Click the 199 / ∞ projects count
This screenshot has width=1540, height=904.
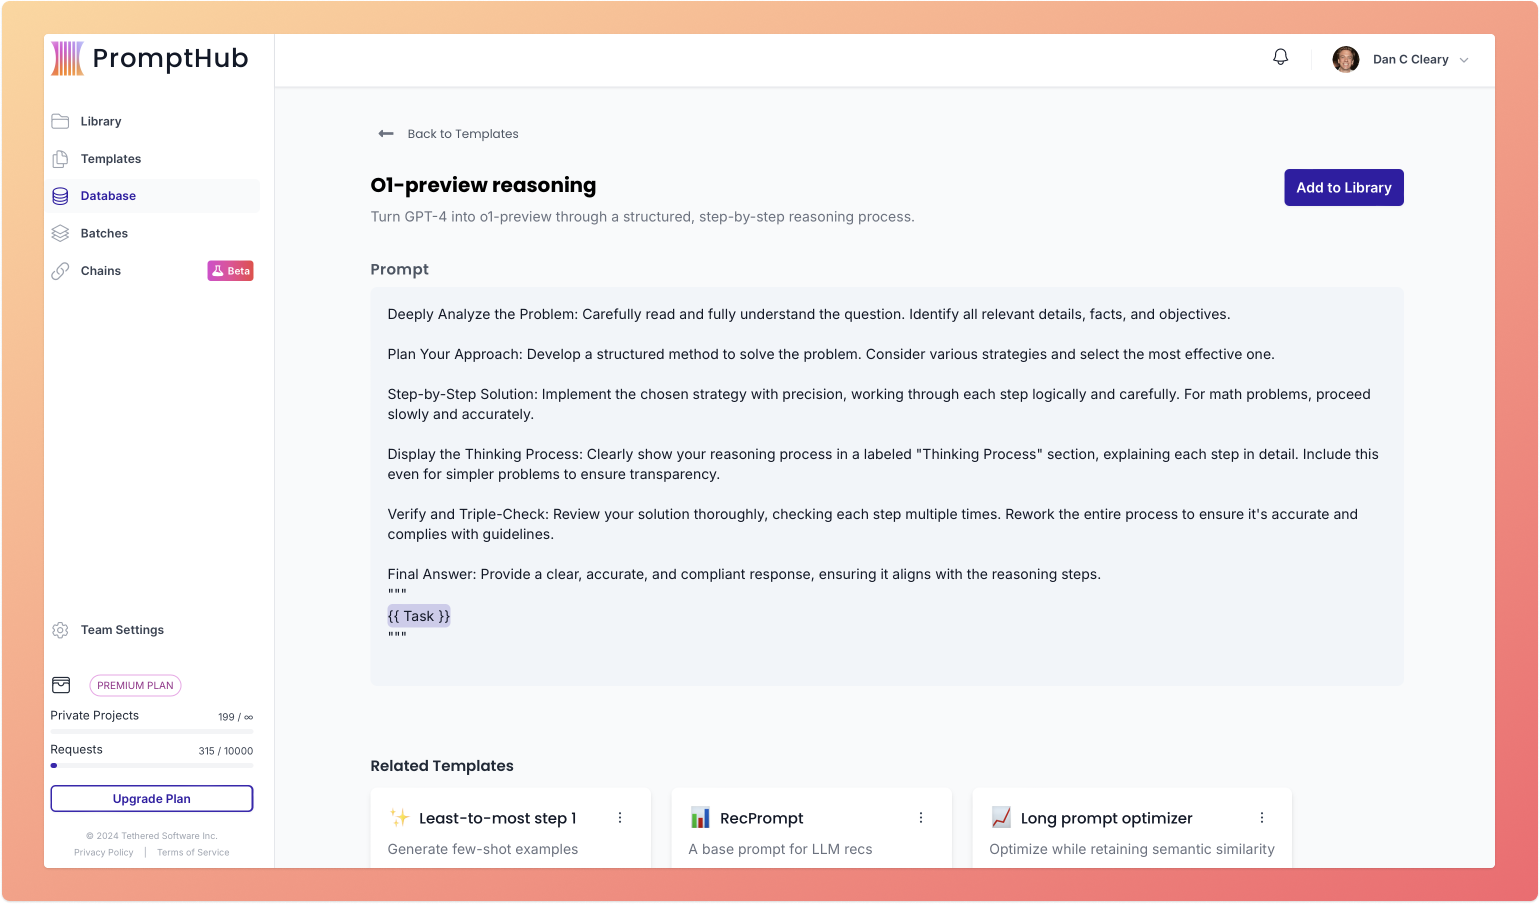pos(236,717)
